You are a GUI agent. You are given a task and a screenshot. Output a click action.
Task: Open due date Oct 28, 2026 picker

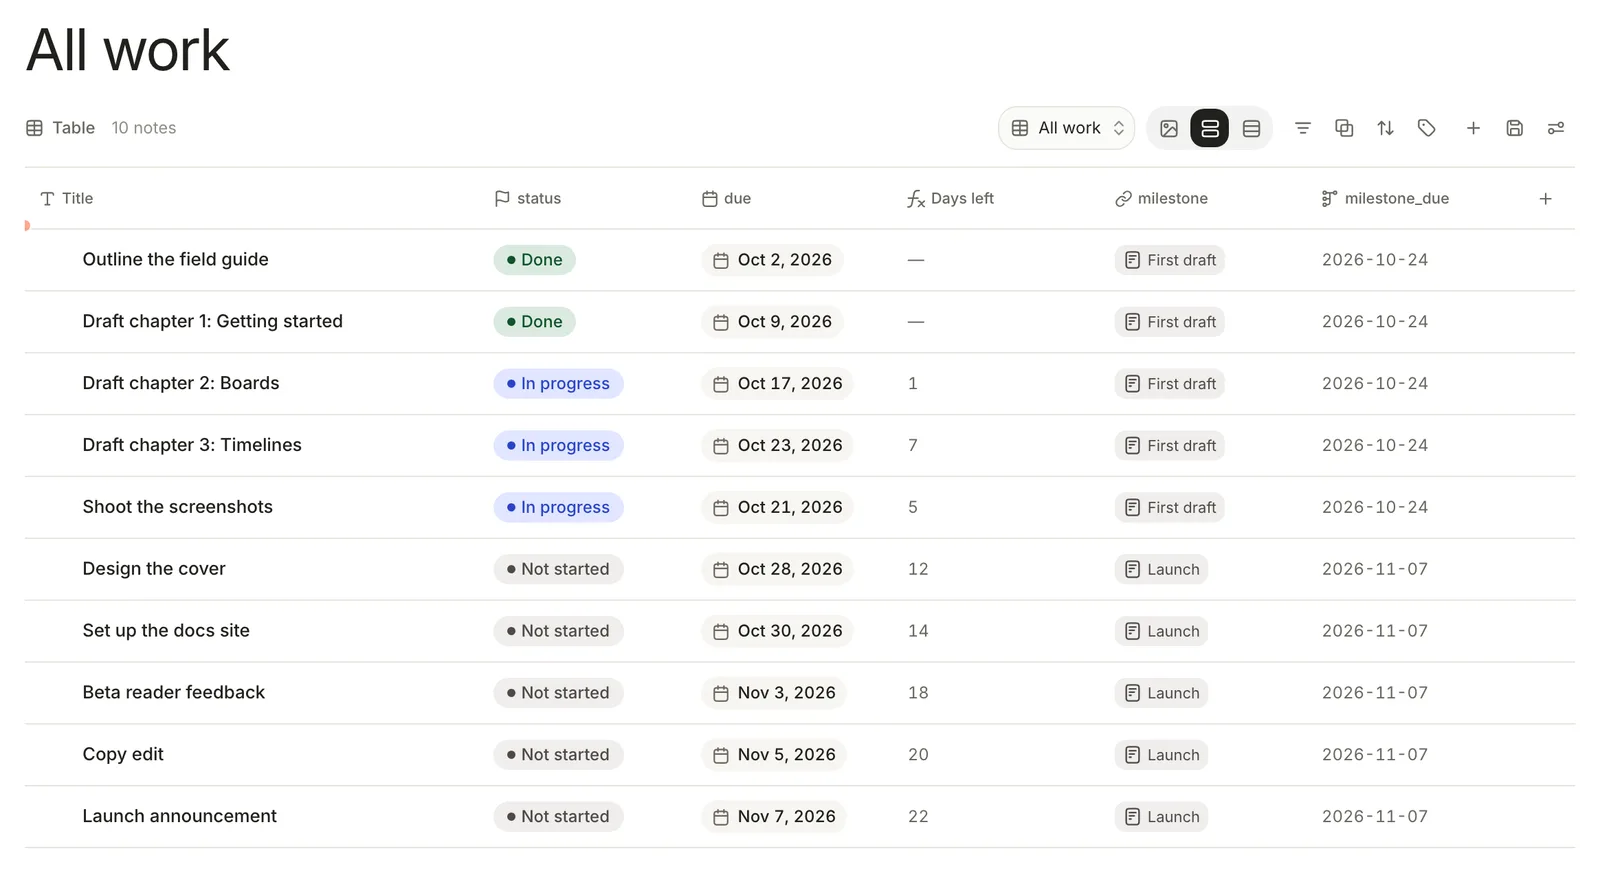click(x=777, y=569)
